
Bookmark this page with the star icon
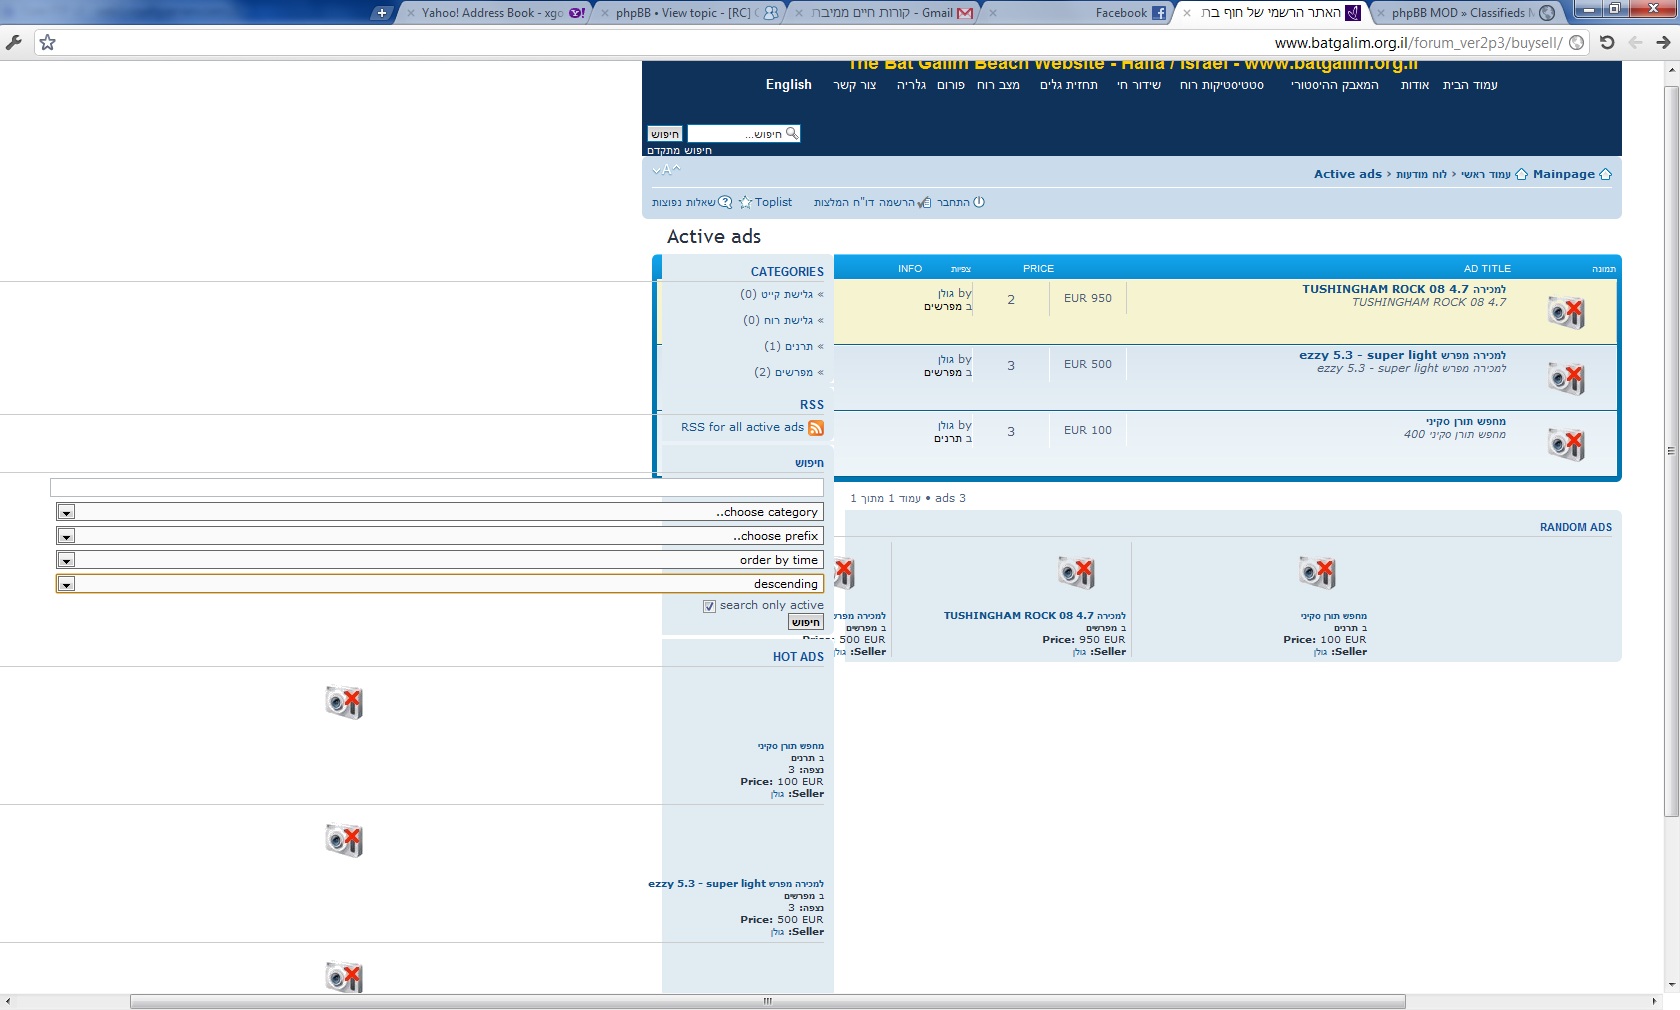point(47,42)
